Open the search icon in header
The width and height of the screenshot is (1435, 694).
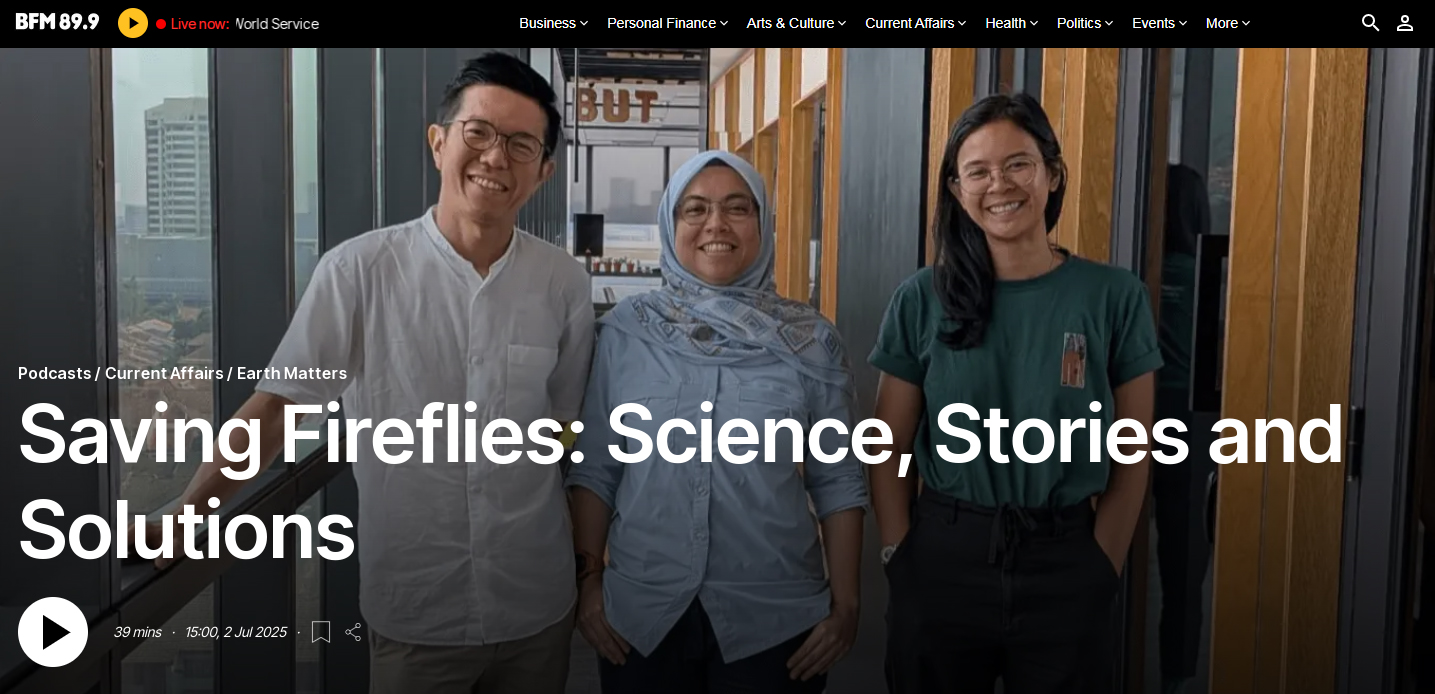[1370, 23]
